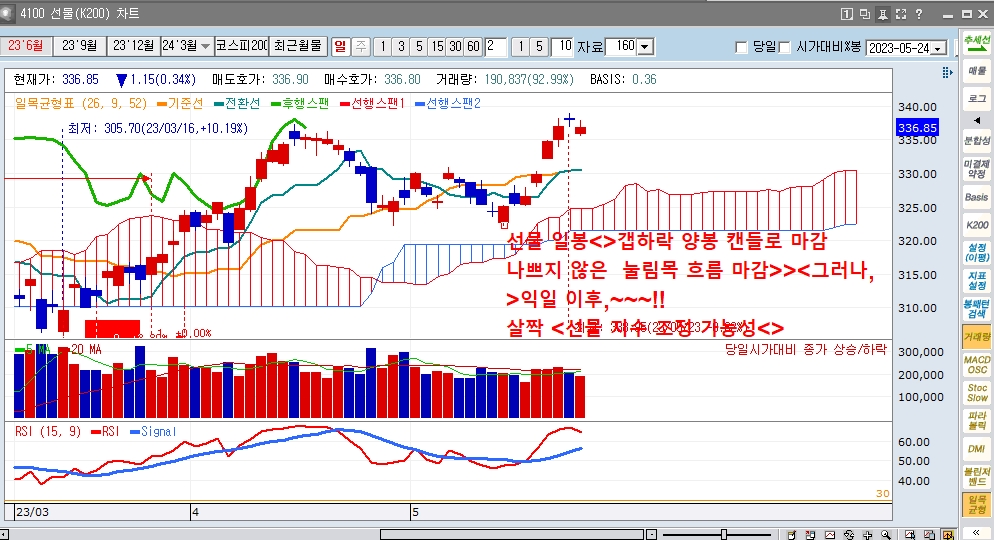
Task: Click the DMI indicator button
Action: [977, 448]
